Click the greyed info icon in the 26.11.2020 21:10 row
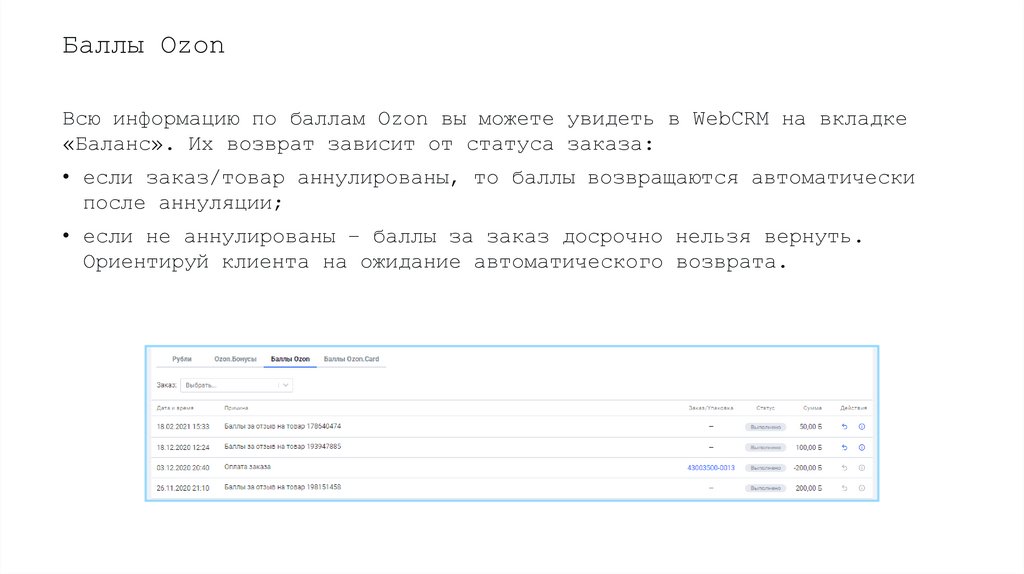This screenshot has width=1024, height=574. [x=861, y=488]
